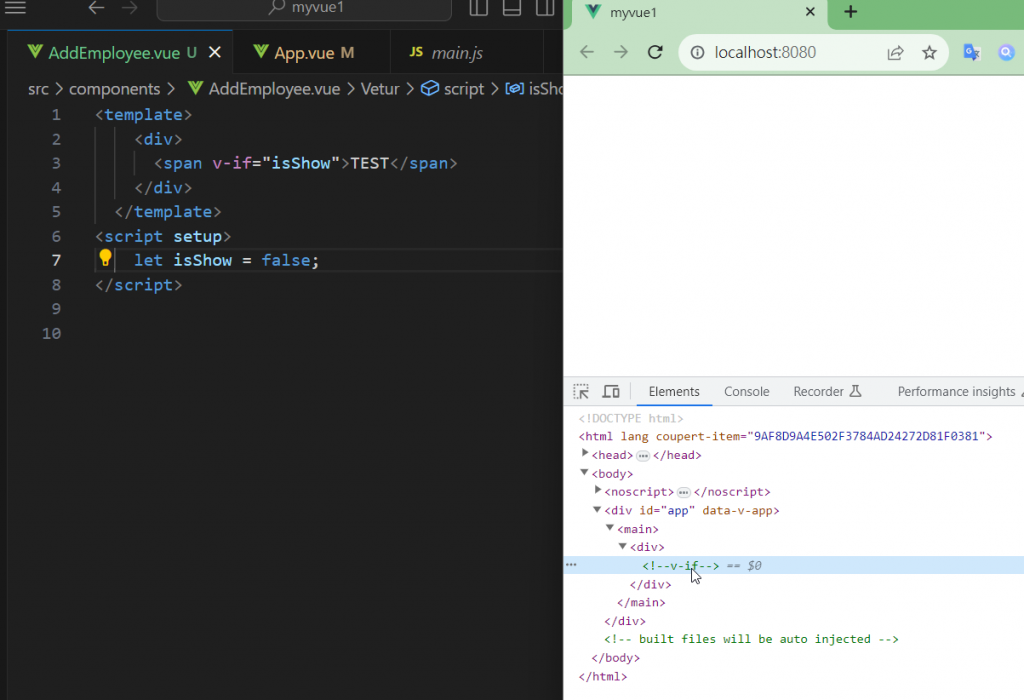Select built files auto injected comment

point(751,639)
